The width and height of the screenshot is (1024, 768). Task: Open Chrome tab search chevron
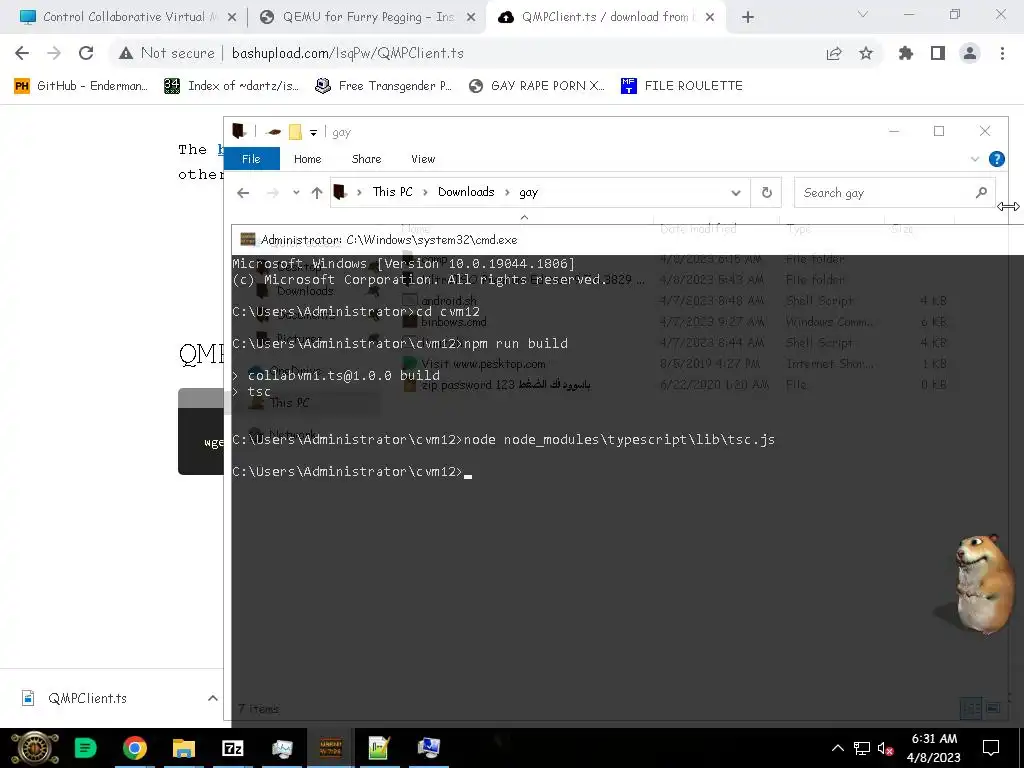pyautogui.click(x=863, y=14)
